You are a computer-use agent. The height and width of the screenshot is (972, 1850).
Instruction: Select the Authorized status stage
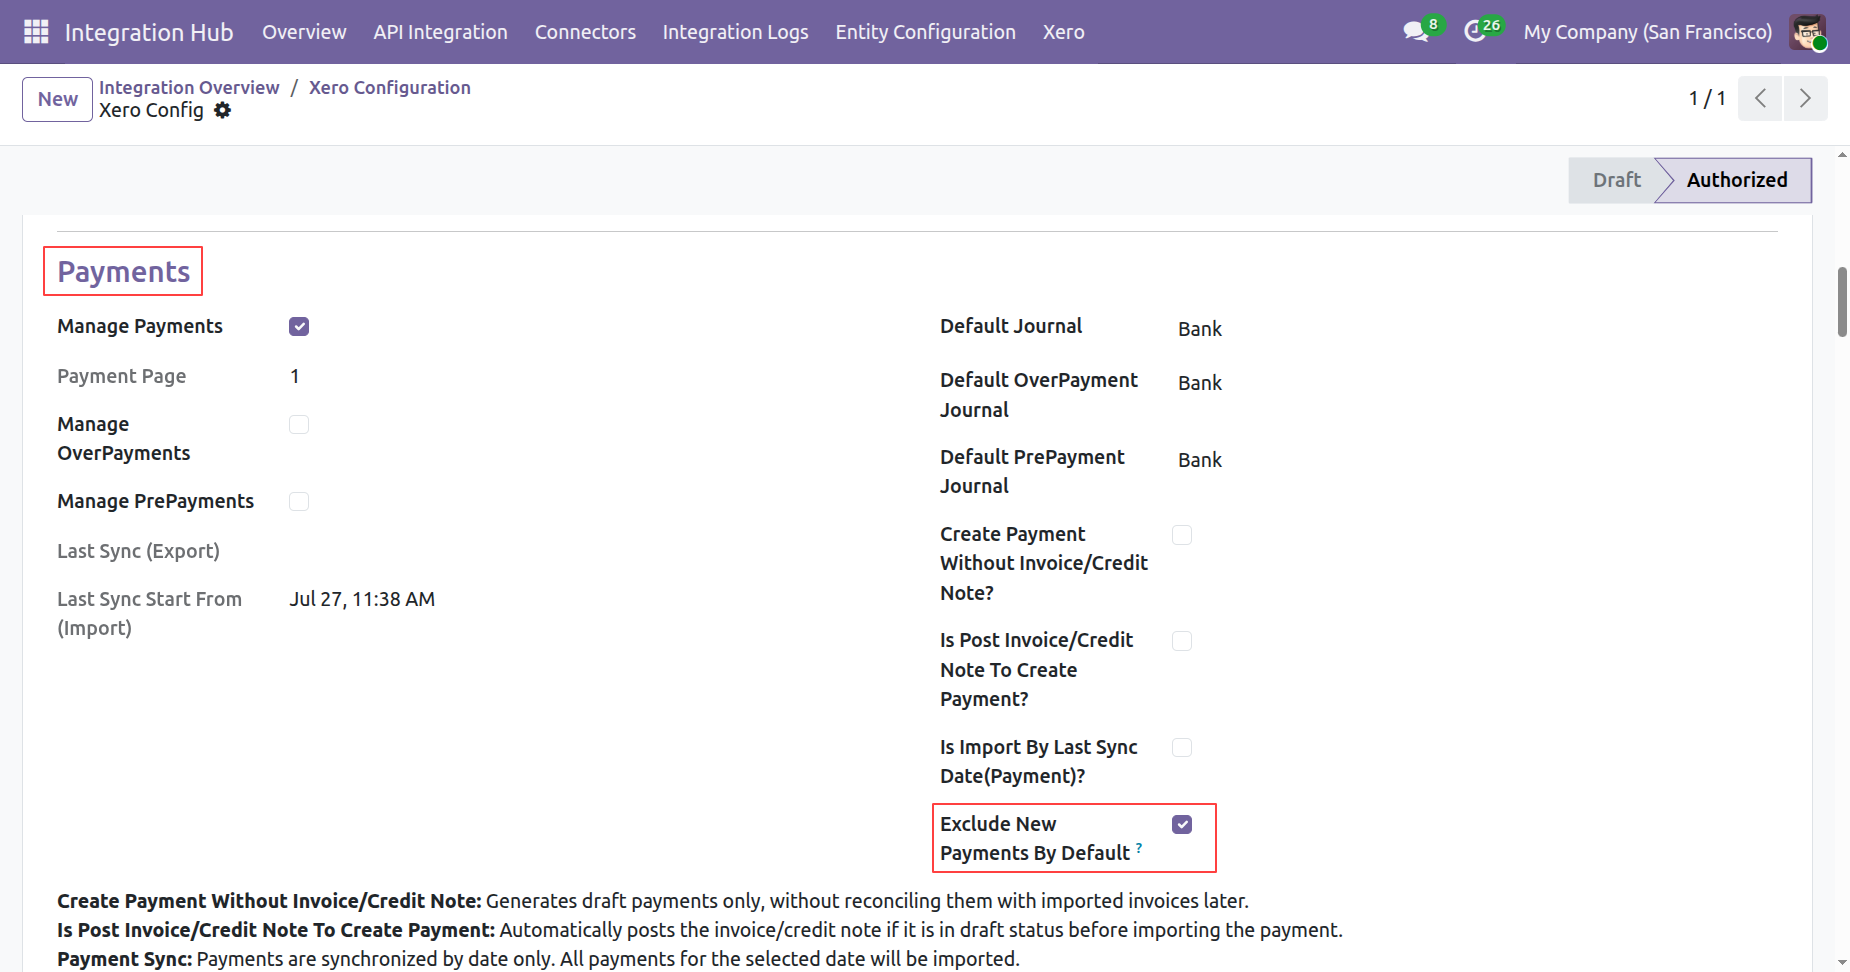[1736, 180]
